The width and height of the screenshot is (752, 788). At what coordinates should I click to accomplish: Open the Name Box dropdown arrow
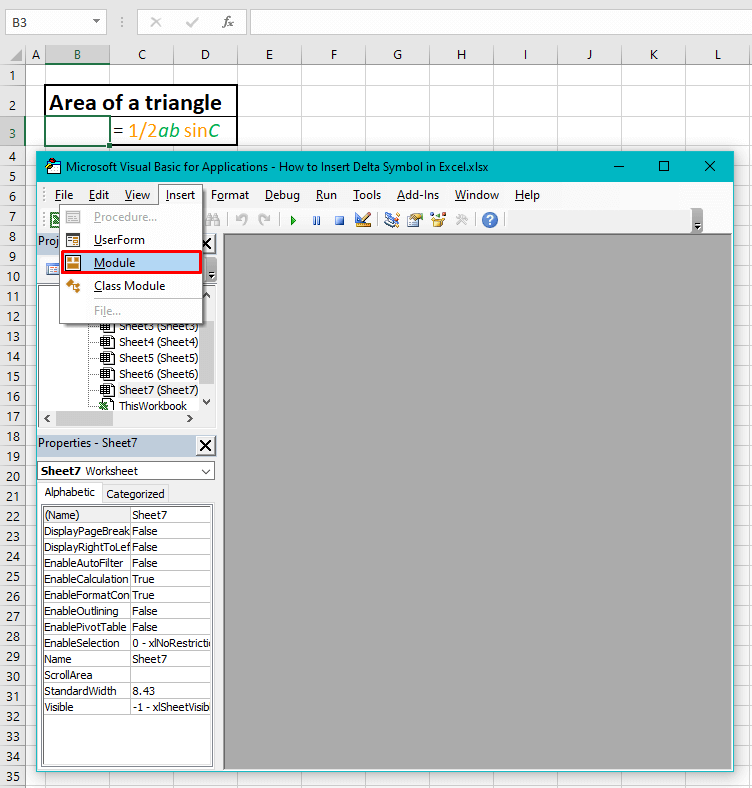(x=96, y=22)
